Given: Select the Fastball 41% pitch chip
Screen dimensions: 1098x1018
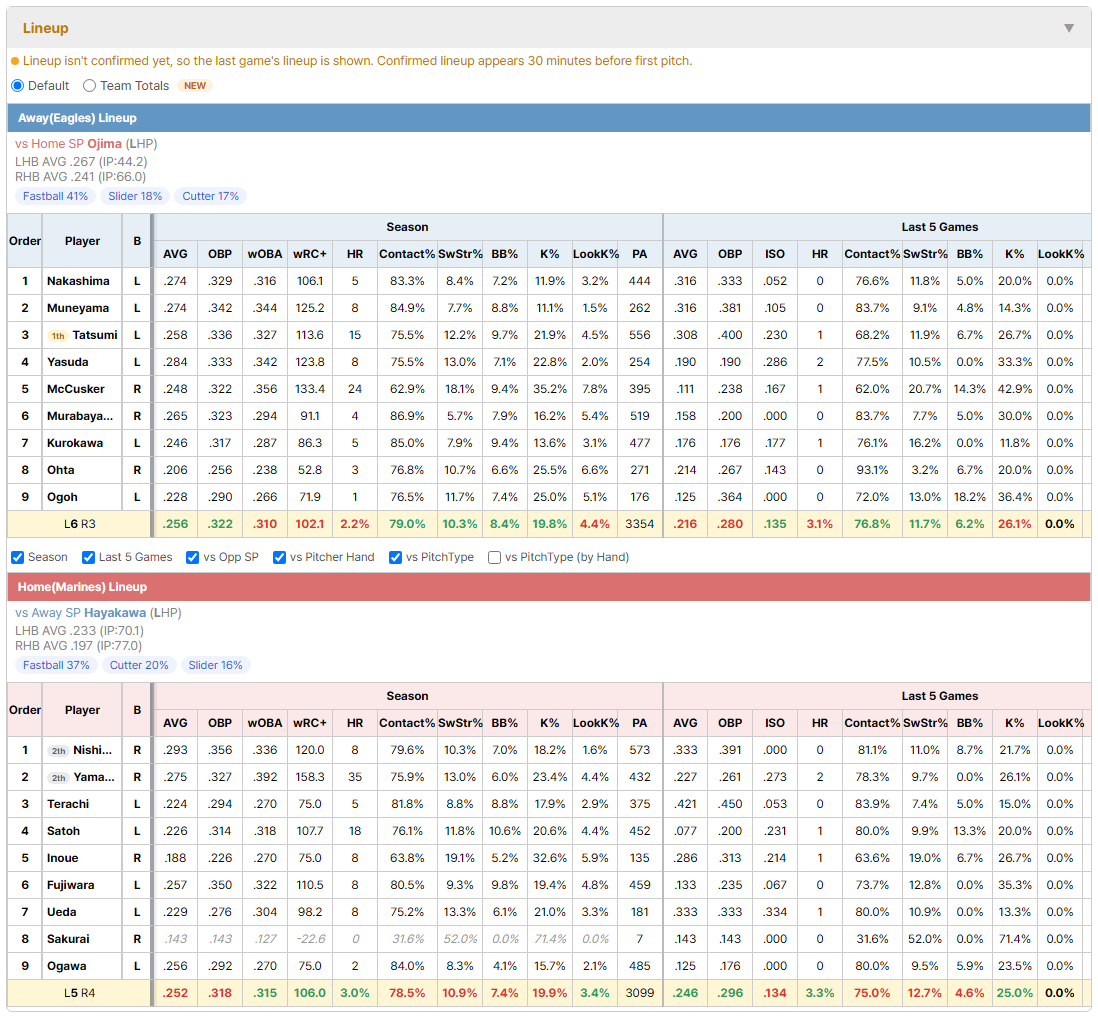Looking at the screenshot, I should pos(55,196).
